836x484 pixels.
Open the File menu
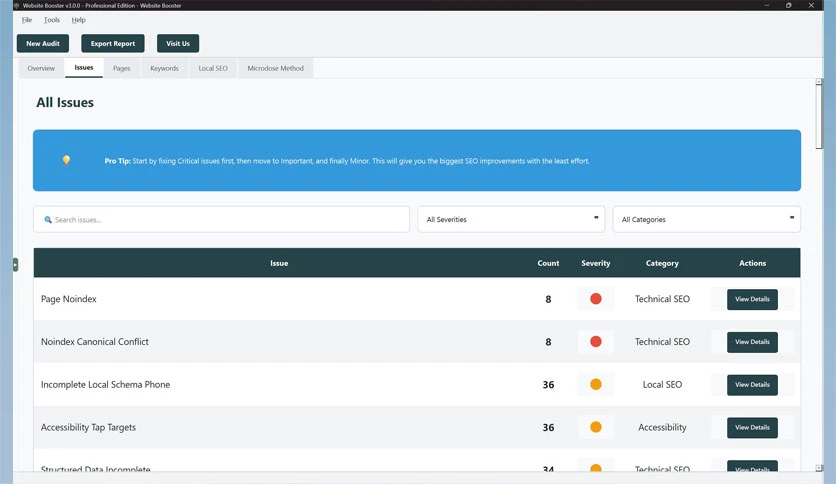pyautogui.click(x=27, y=20)
